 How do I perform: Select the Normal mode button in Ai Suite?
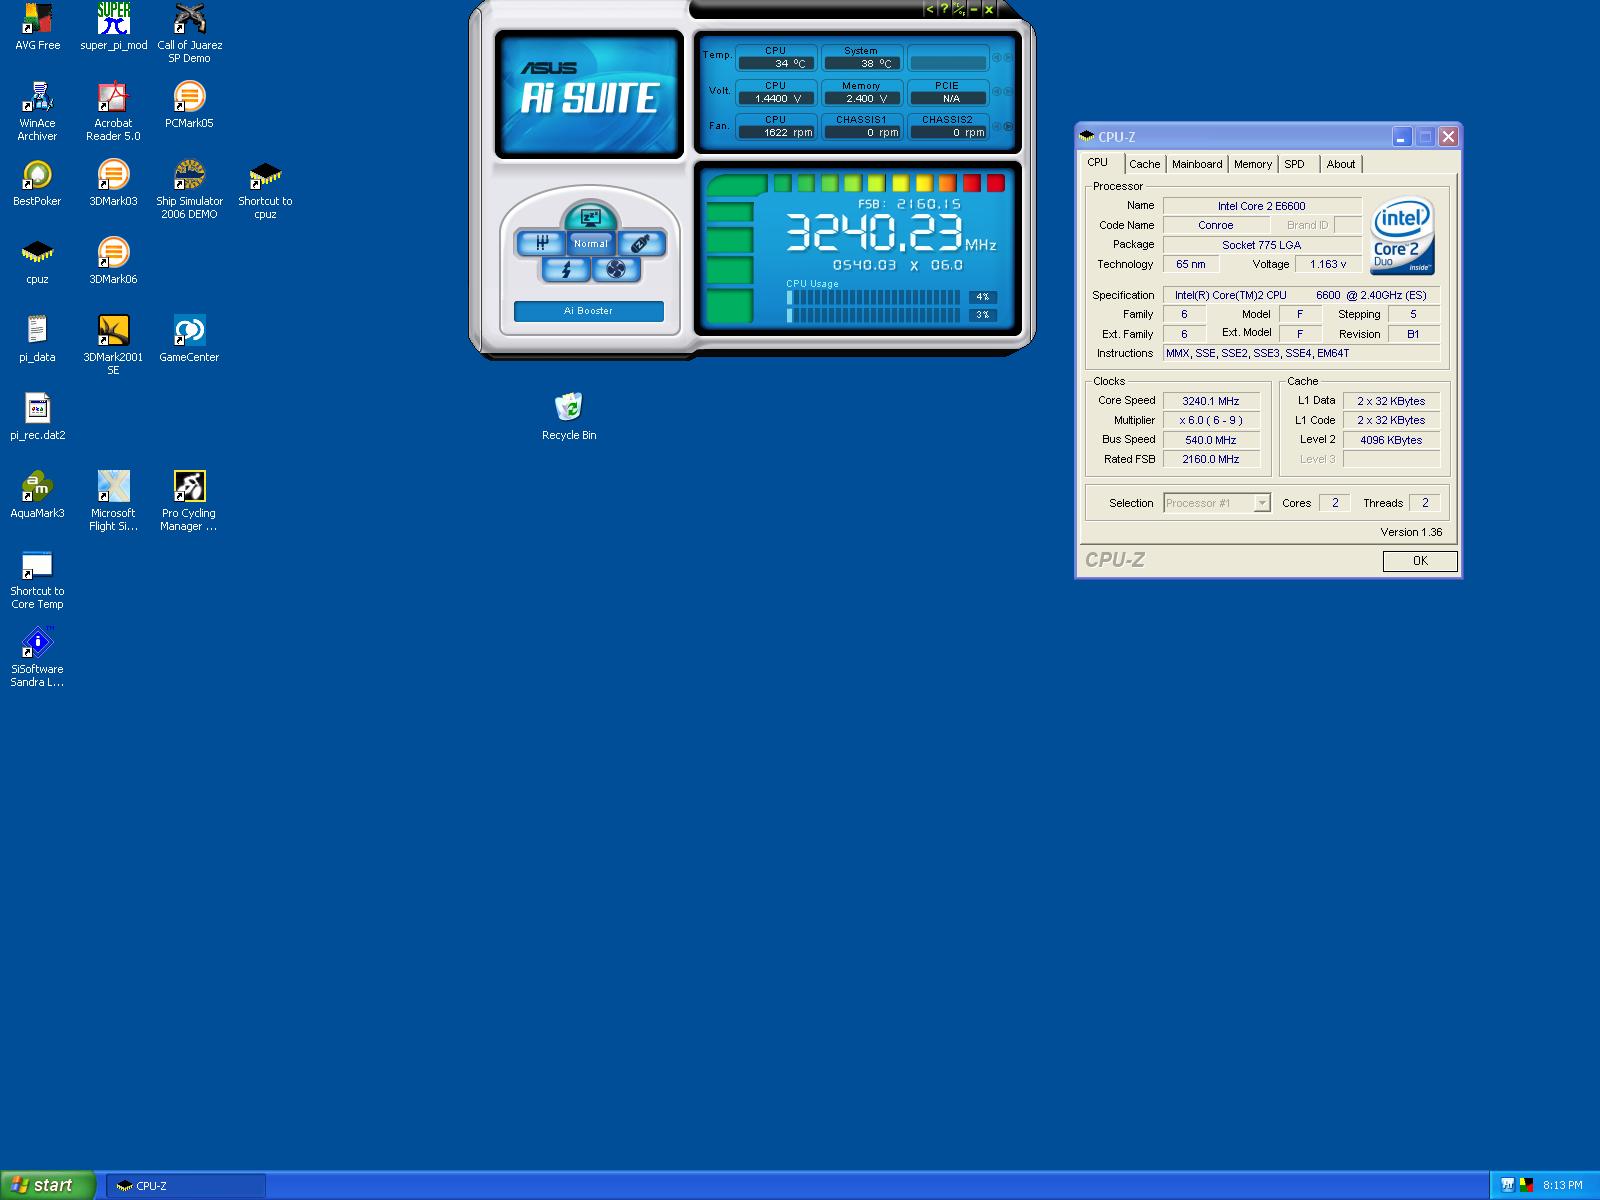point(591,243)
